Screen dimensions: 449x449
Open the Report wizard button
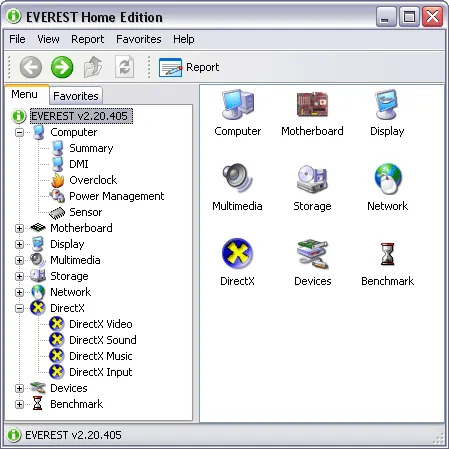tap(189, 67)
